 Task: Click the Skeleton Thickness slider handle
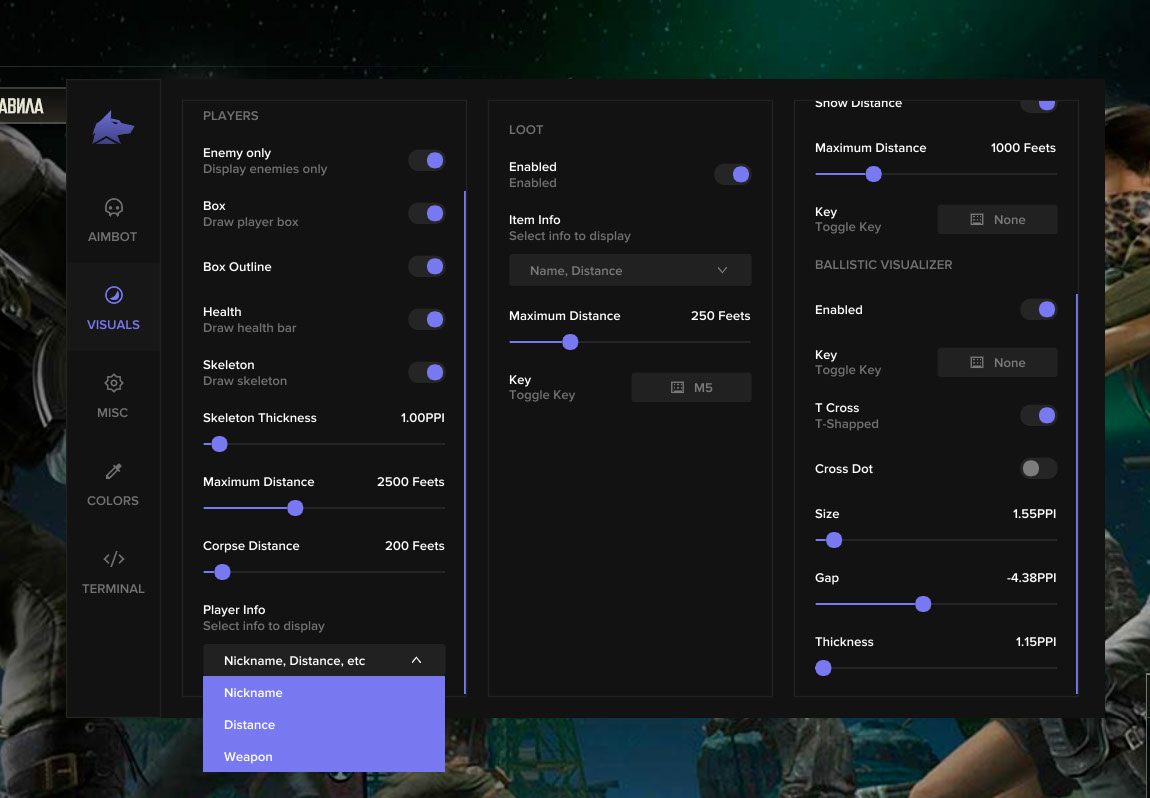click(x=219, y=444)
